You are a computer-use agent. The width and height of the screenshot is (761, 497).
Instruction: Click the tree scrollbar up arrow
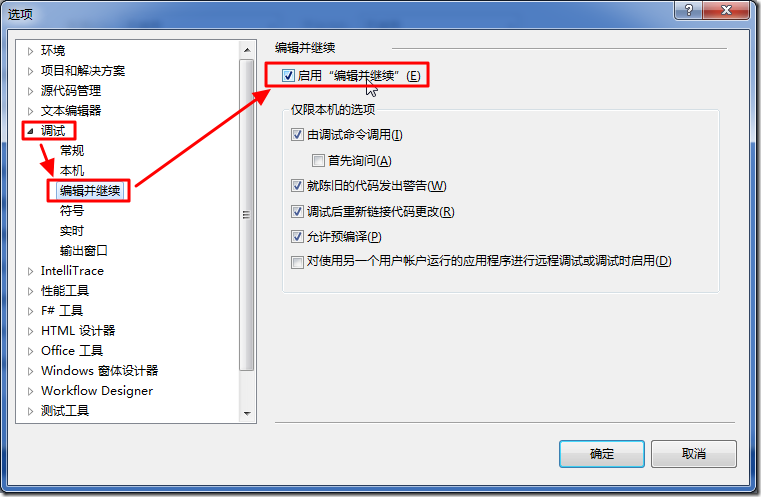247,50
